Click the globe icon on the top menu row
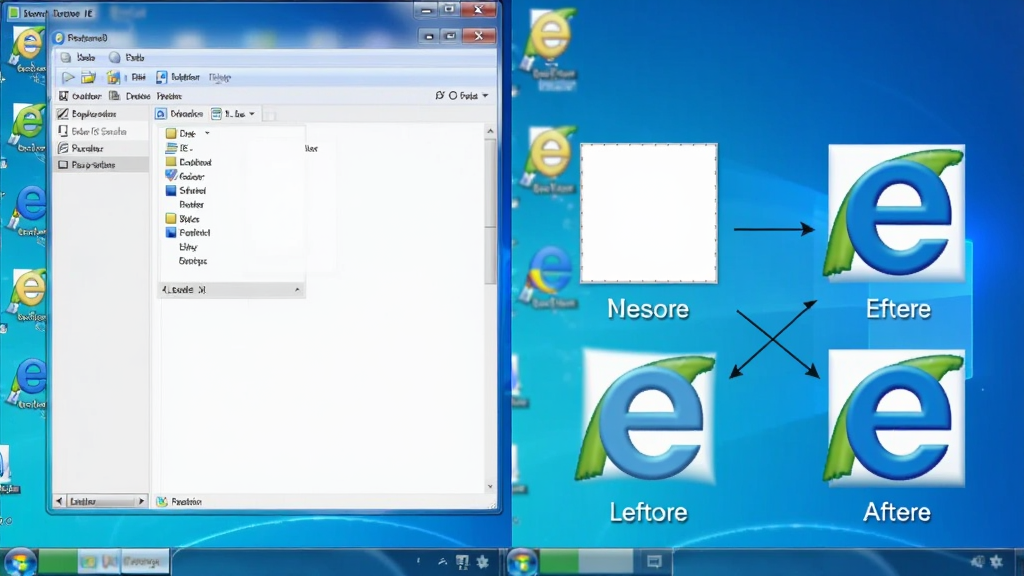Screen dimensions: 1024x576 [x=115, y=57]
